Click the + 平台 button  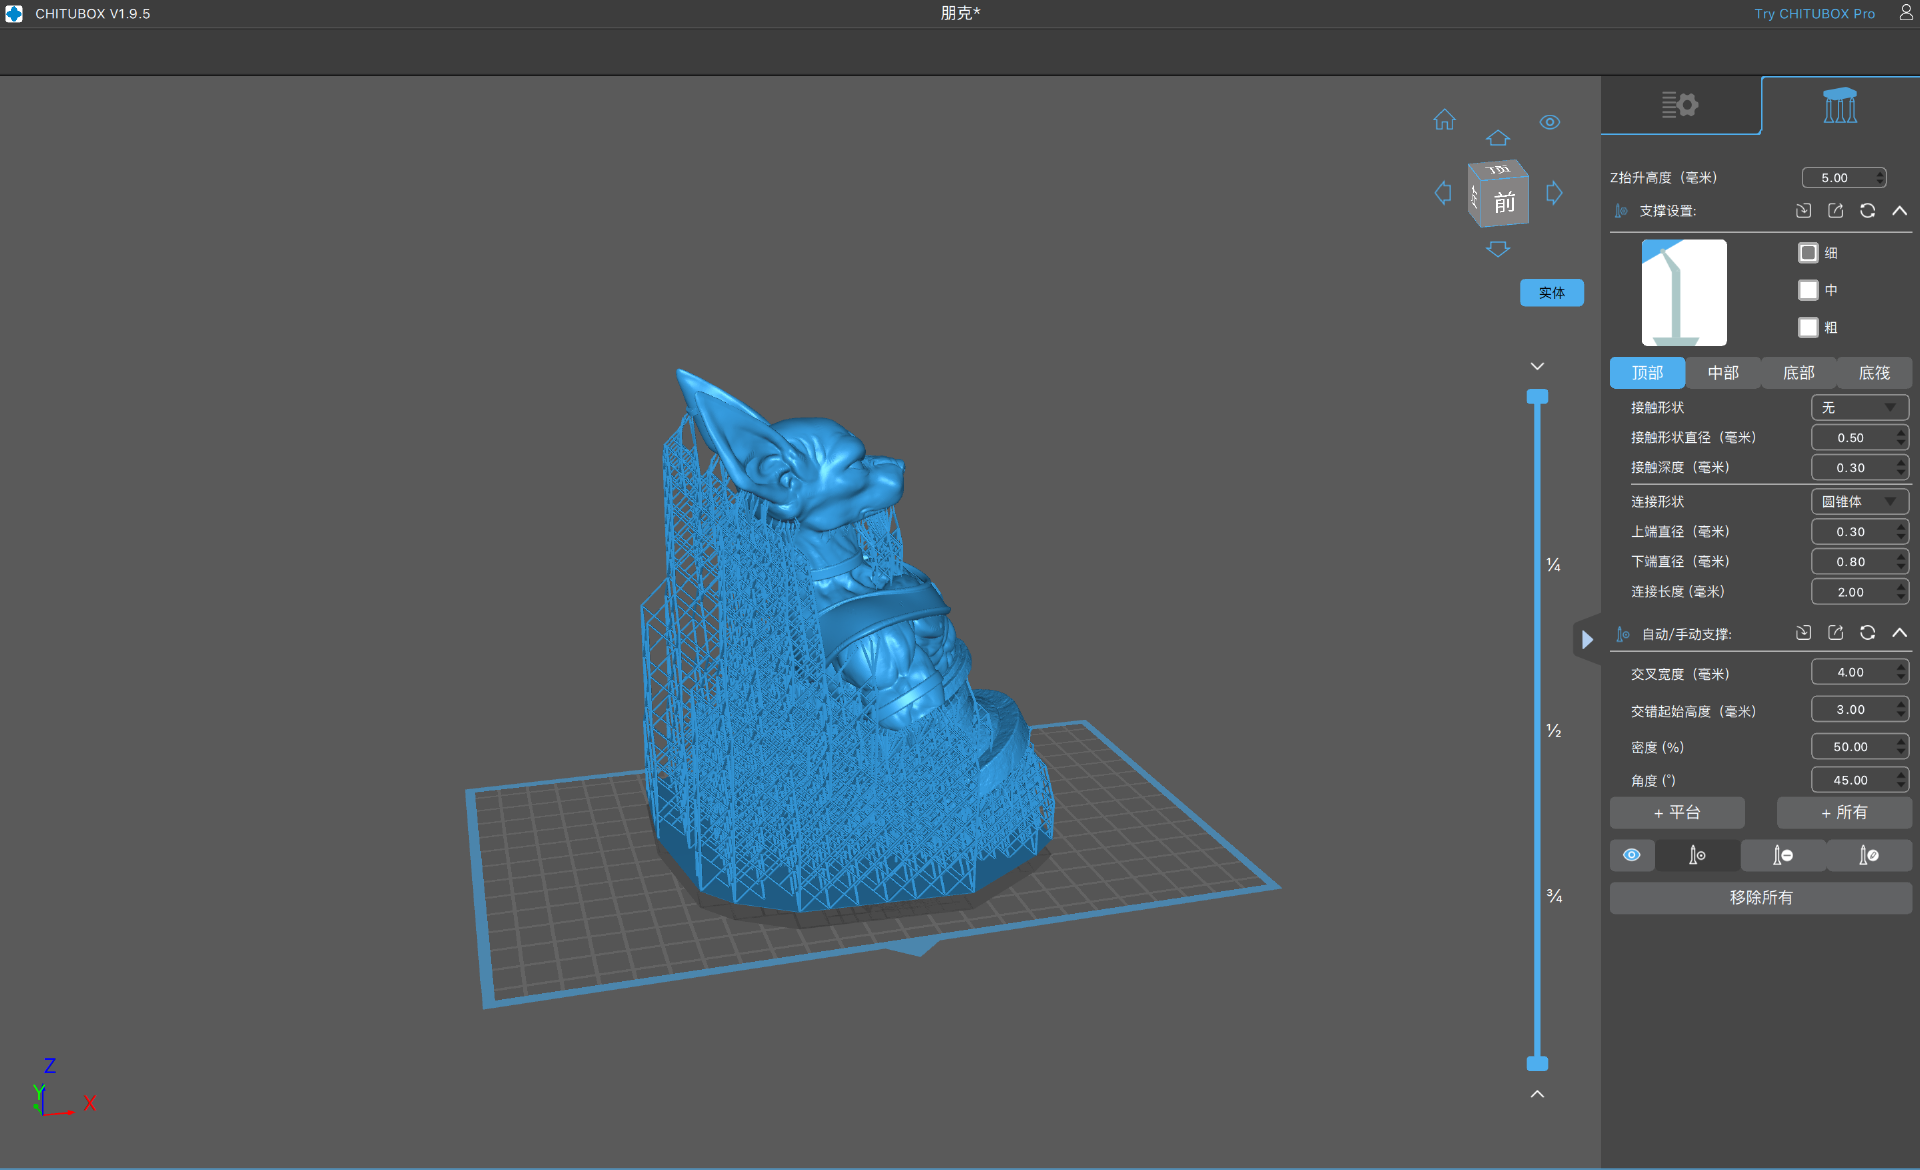click(x=1677, y=813)
